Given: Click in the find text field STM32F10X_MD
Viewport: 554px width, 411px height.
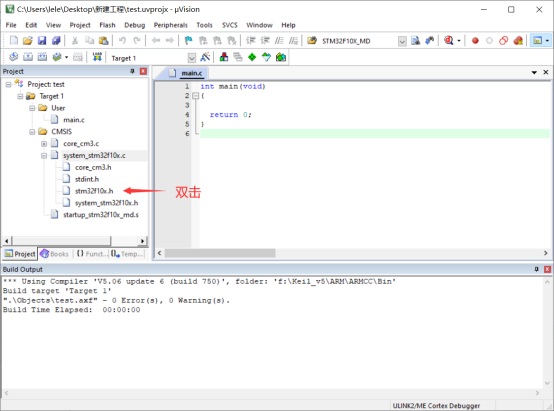Looking at the screenshot, I should [358, 41].
